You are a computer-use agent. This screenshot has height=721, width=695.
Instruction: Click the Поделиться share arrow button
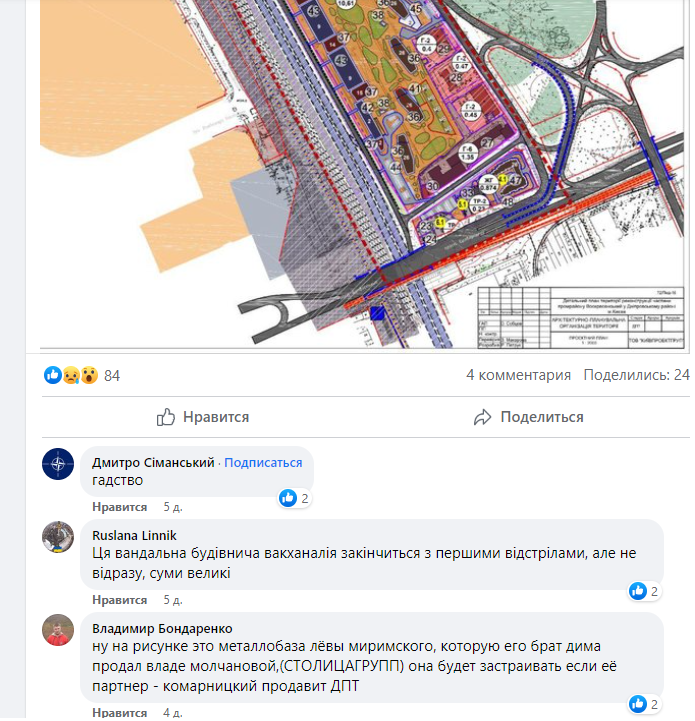[x=529, y=418]
